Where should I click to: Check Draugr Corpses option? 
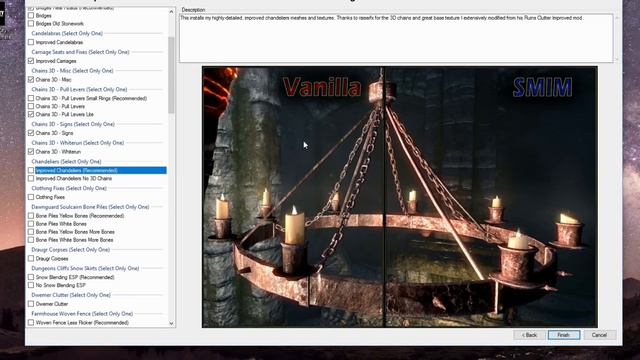coord(31,258)
